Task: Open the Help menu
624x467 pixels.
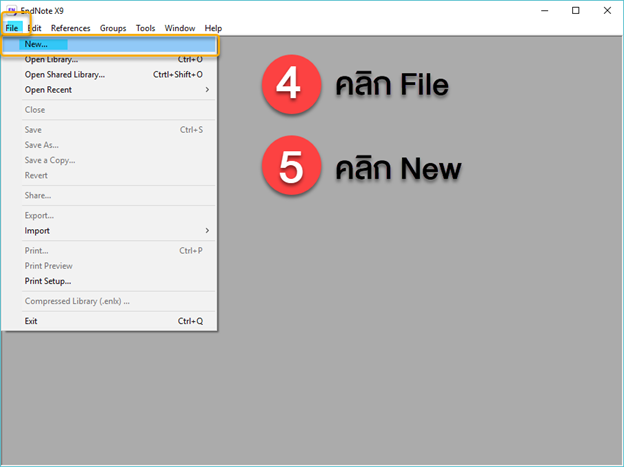Action: pyautogui.click(x=213, y=28)
